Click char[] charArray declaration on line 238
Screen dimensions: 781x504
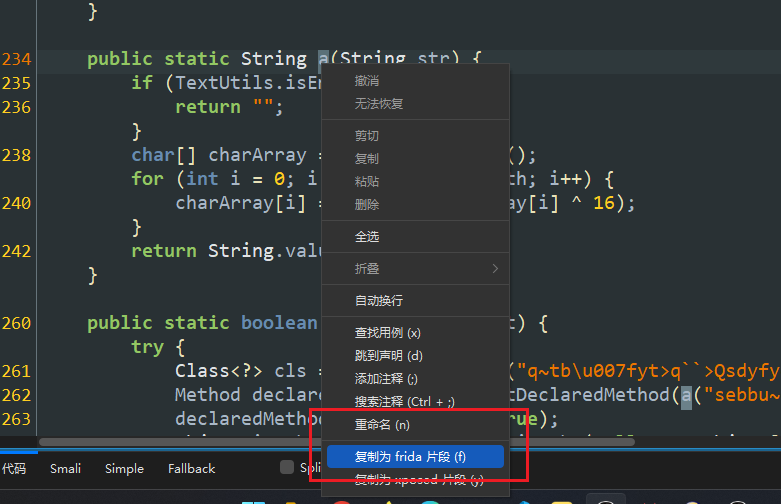219,155
